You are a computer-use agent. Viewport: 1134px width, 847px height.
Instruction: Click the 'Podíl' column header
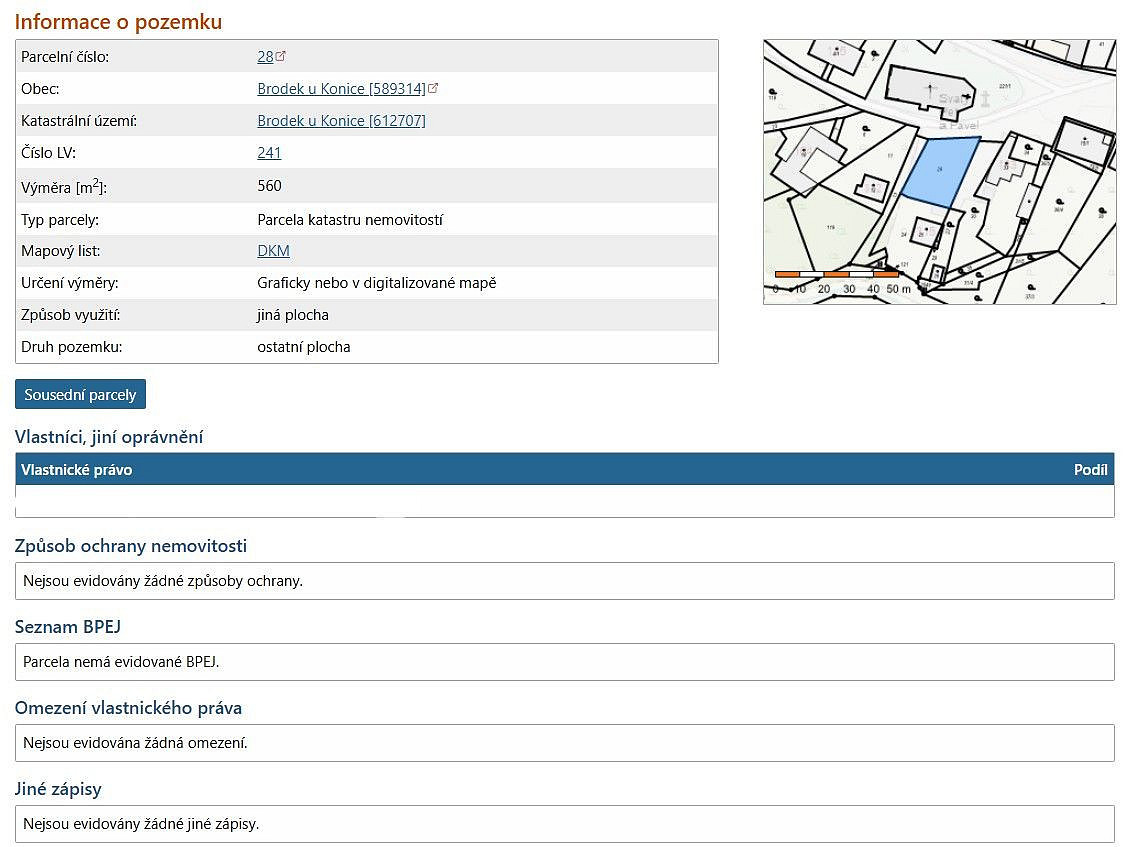pos(1091,469)
